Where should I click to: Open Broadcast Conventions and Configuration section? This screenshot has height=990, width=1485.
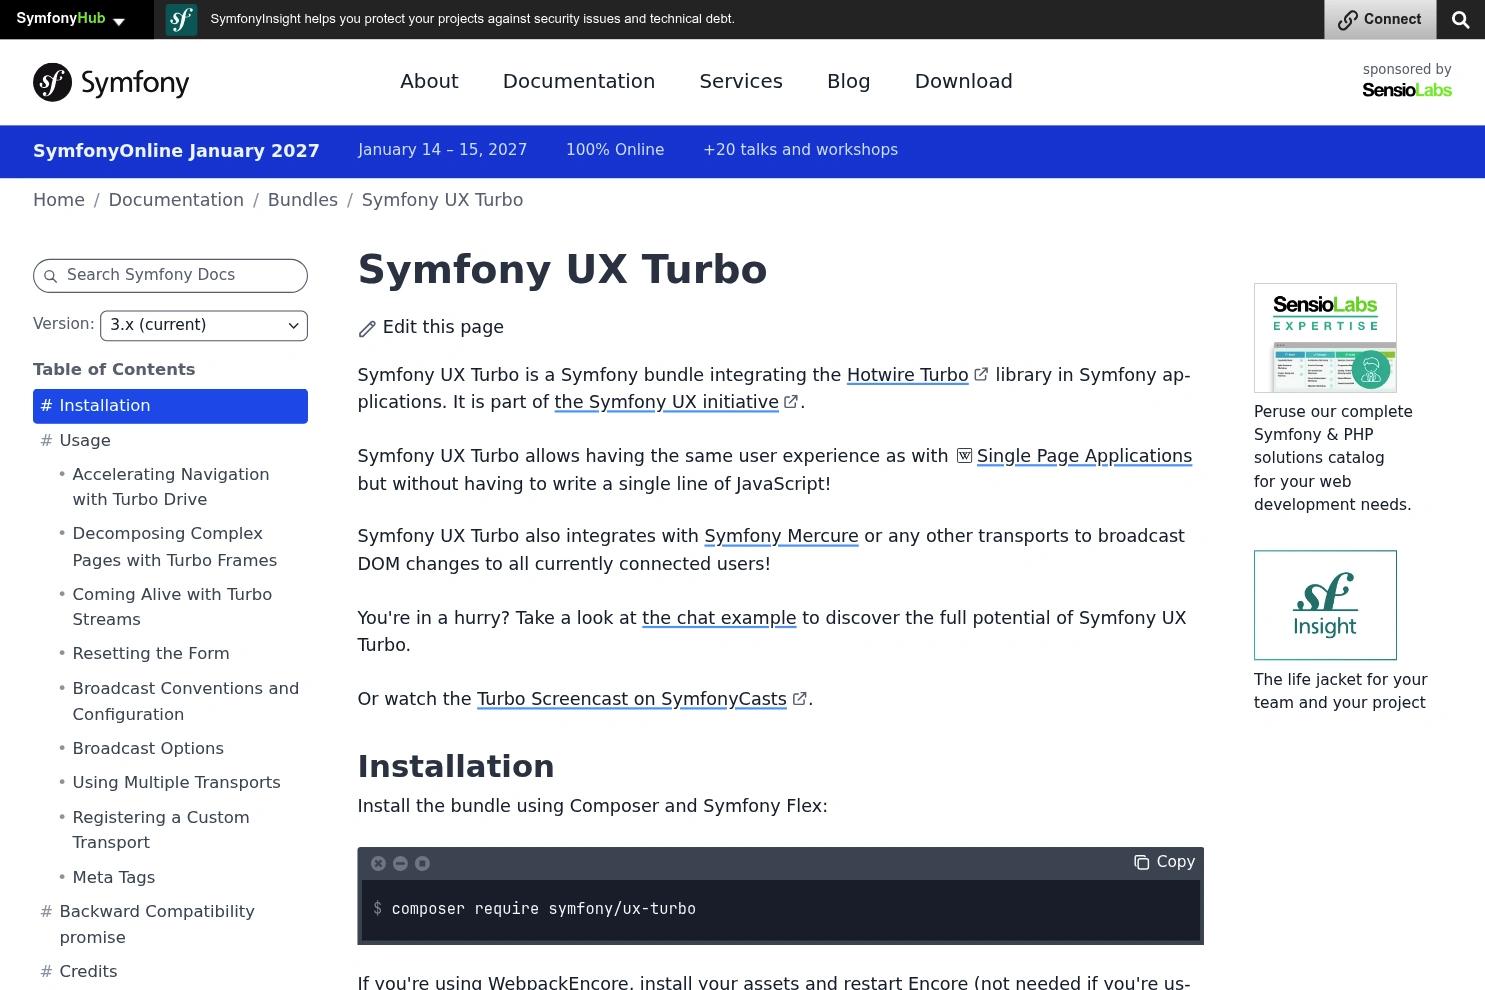tap(186, 701)
